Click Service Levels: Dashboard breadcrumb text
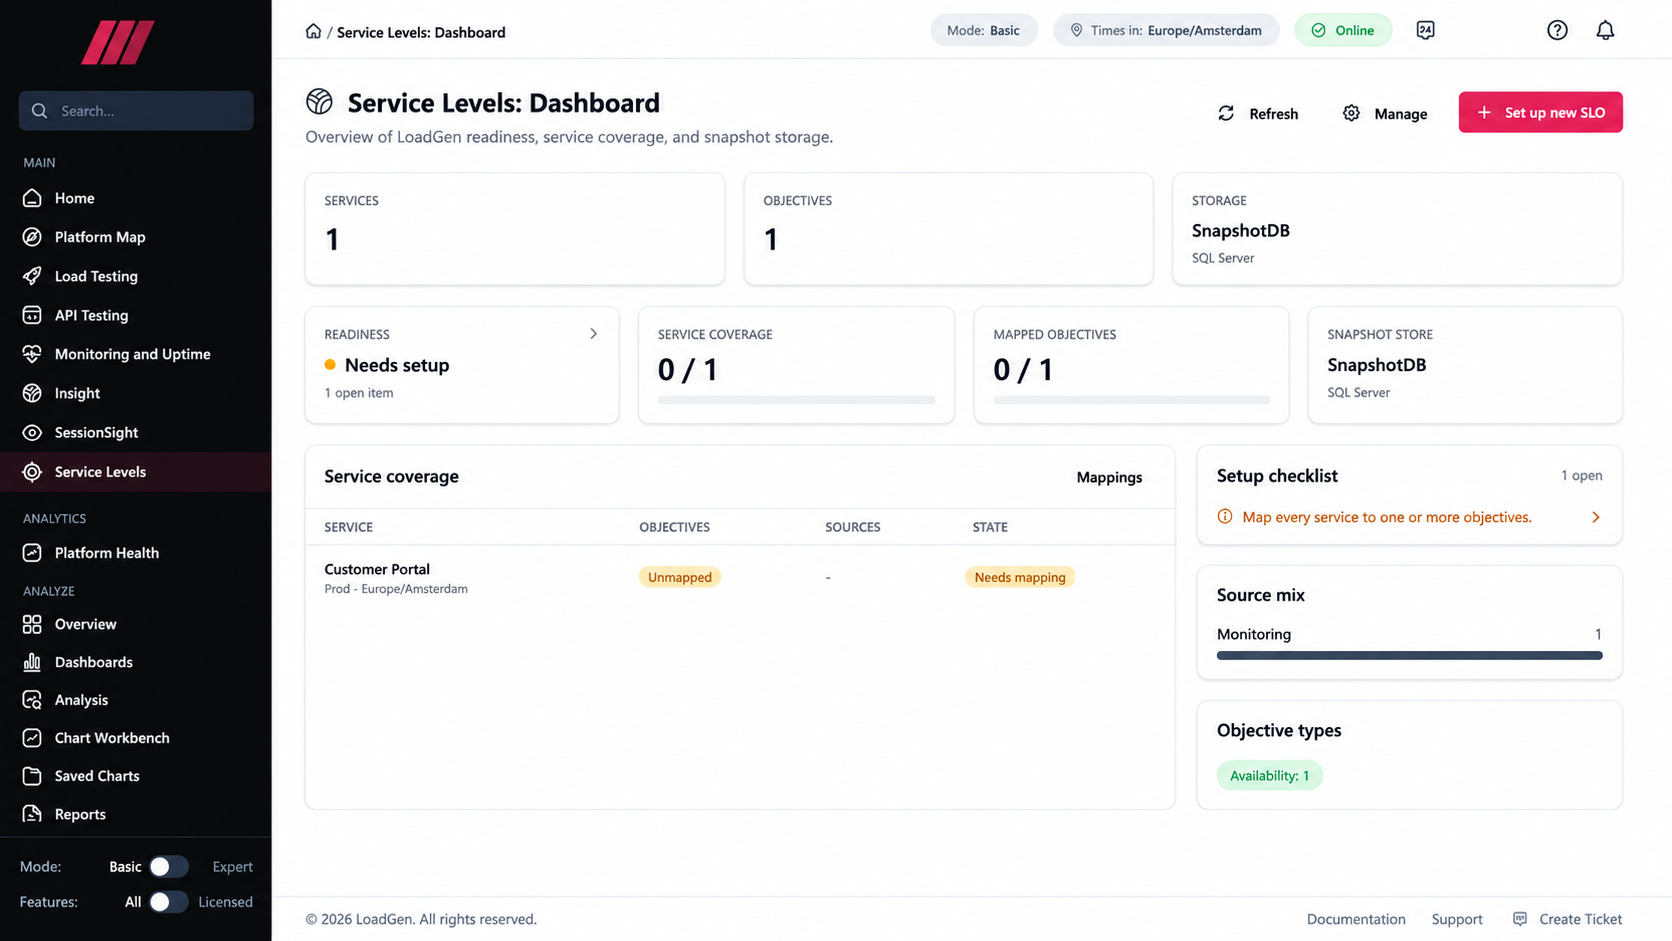This screenshot has width=1672, height=941. click(421, 32)
